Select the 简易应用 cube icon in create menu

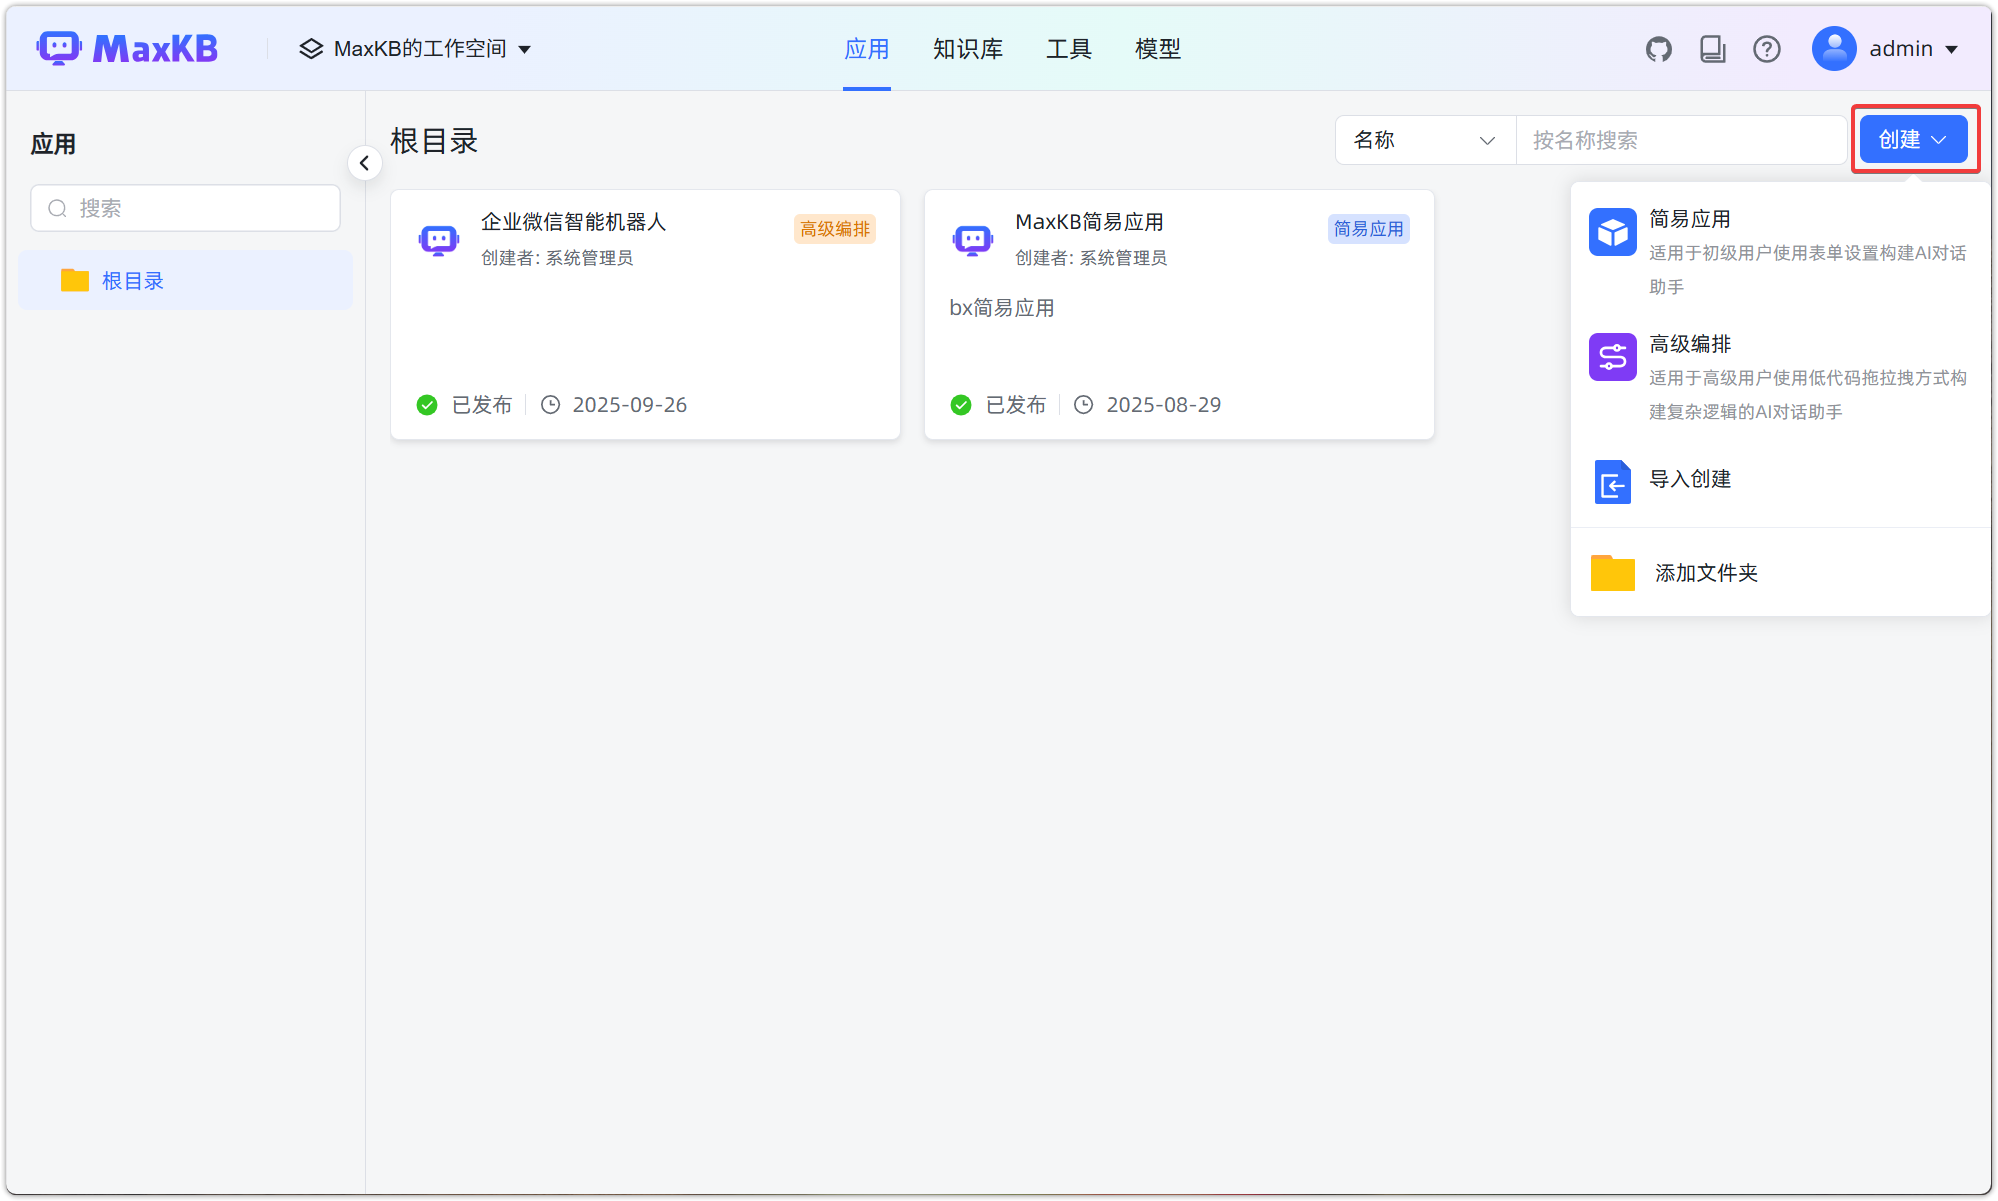(x=1612, y=231)
